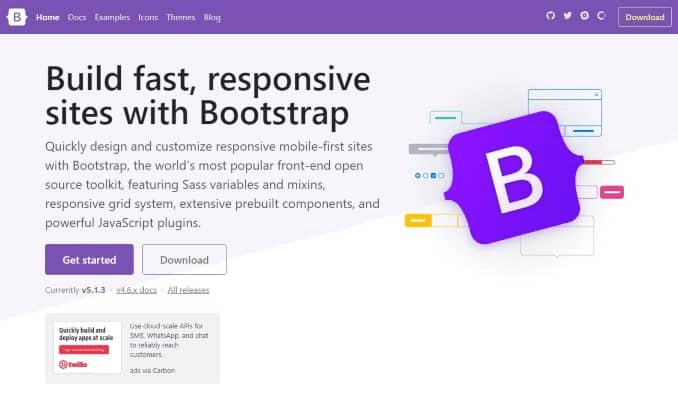
Task: Click the Bootstrap logo in navbar
Action: click(18, 17)
